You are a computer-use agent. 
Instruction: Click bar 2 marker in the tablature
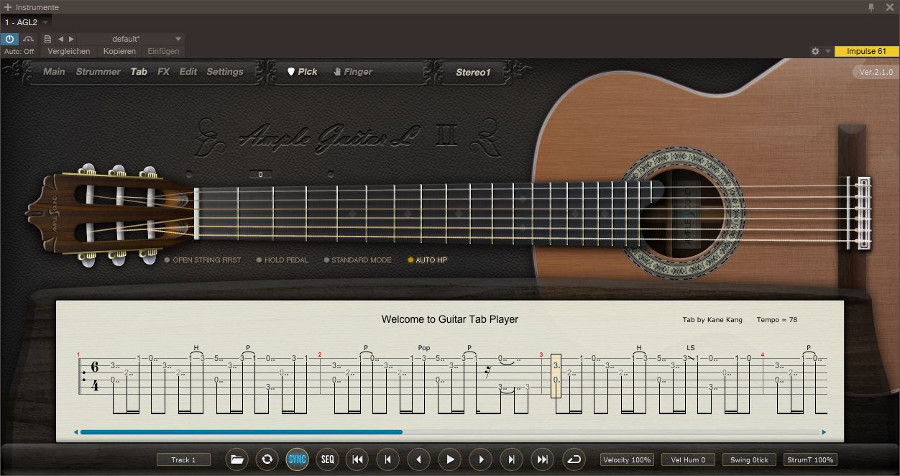click(320, 355)
